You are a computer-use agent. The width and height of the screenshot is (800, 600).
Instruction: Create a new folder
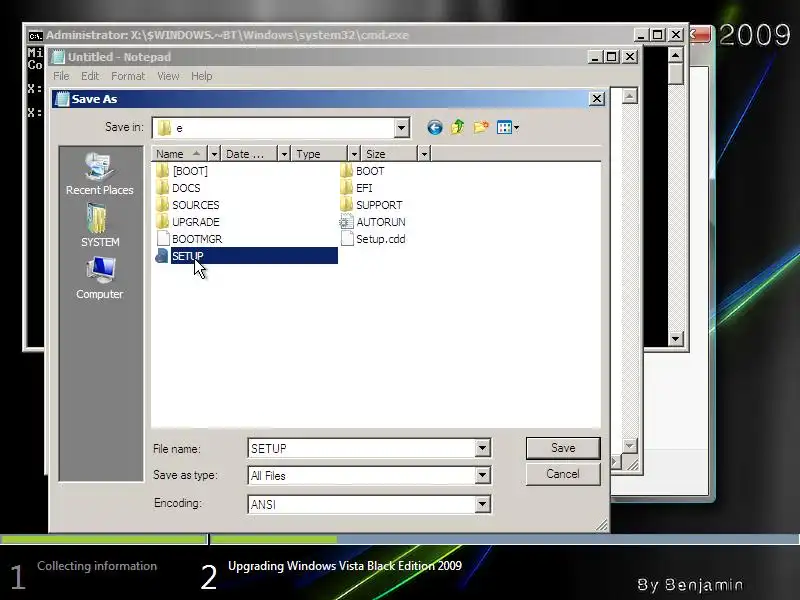[x=481, y=127]
